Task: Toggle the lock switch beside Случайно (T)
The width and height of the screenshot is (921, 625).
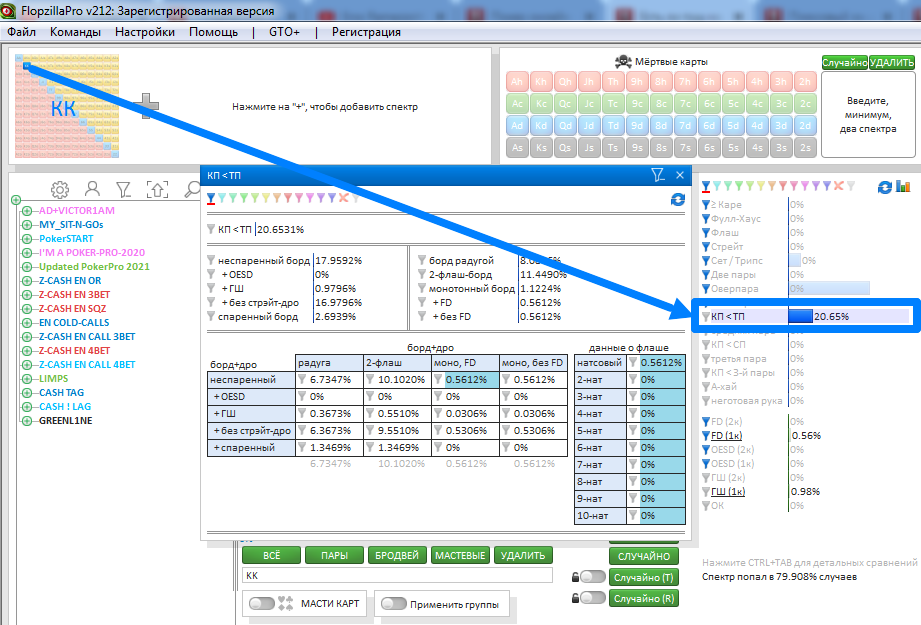Action: pyautogui.click(x=592, y=577)
